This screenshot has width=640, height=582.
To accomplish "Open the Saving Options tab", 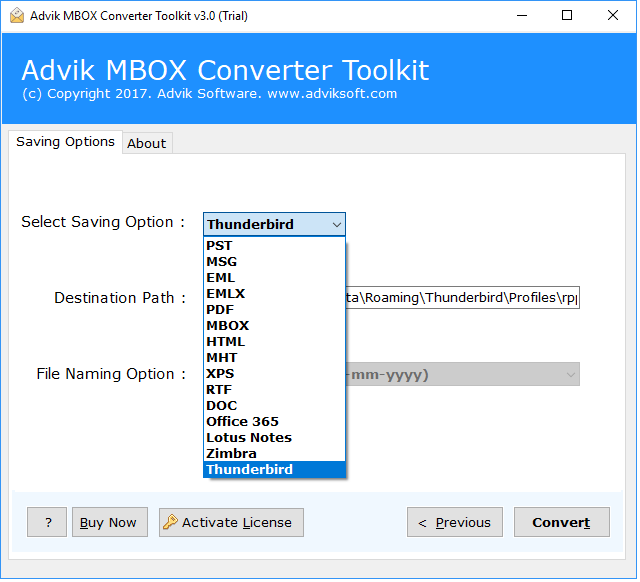I will pos(66,142).
